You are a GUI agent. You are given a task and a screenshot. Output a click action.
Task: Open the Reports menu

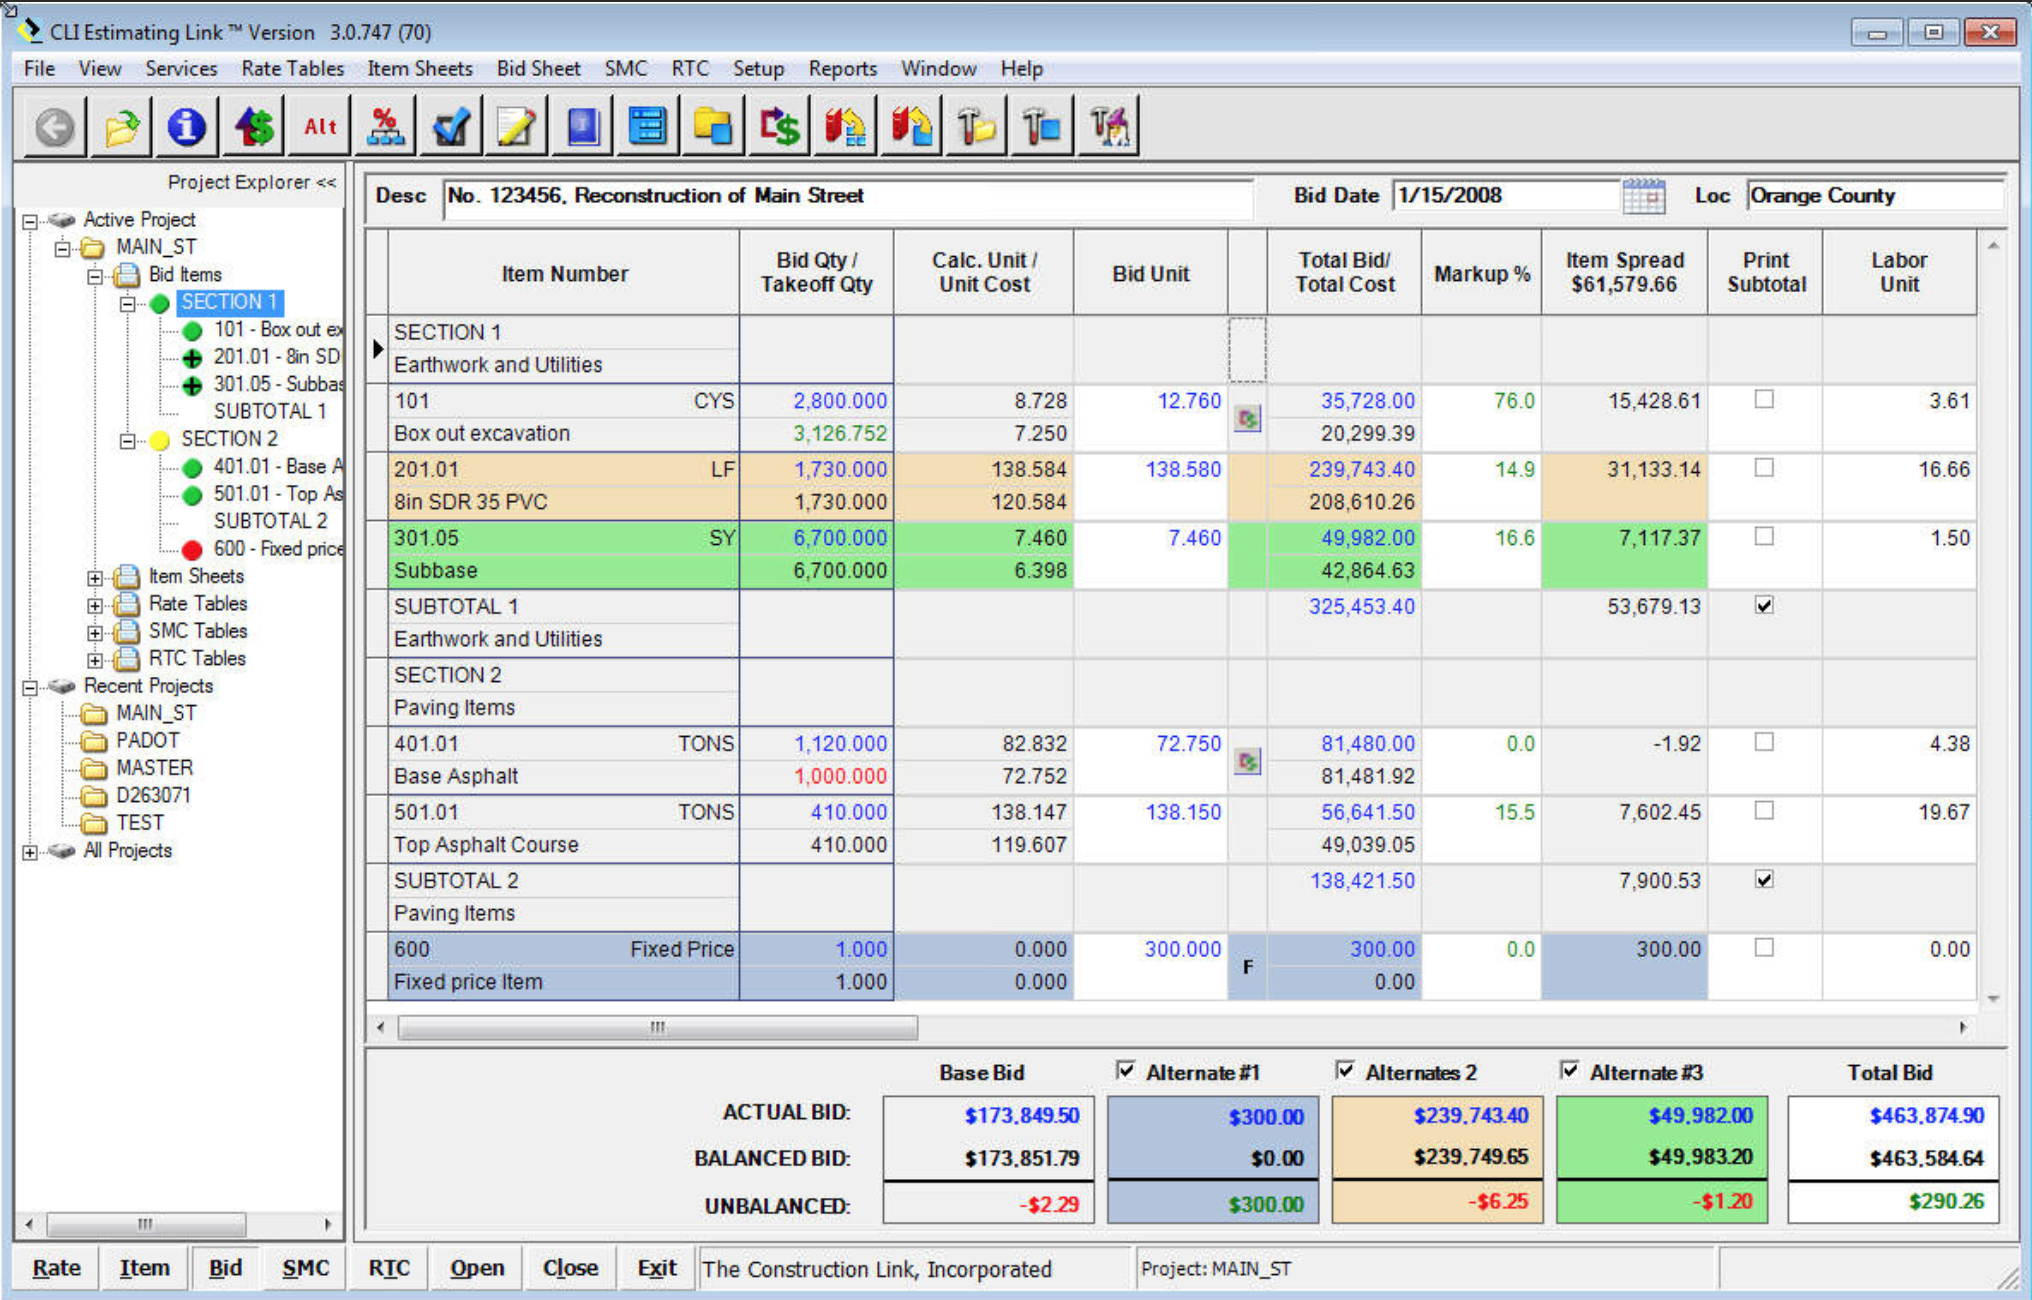[842, 69]
